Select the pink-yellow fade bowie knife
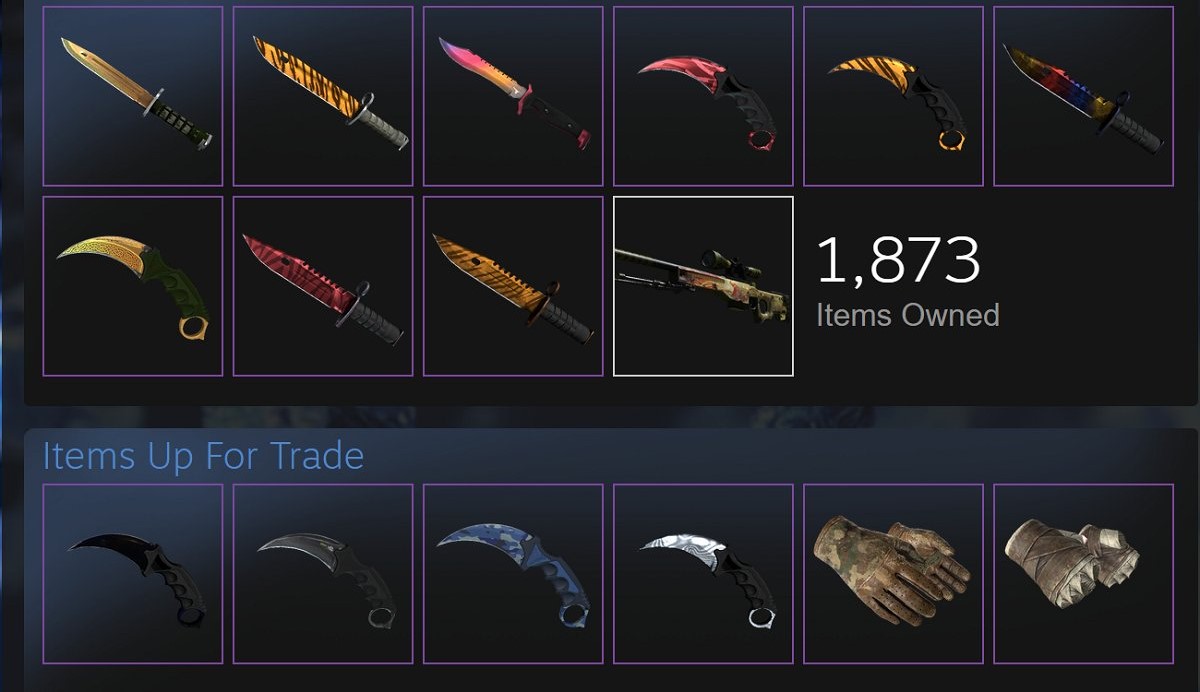Viewport: 1200px width, 692px height. tap(513, 96)
